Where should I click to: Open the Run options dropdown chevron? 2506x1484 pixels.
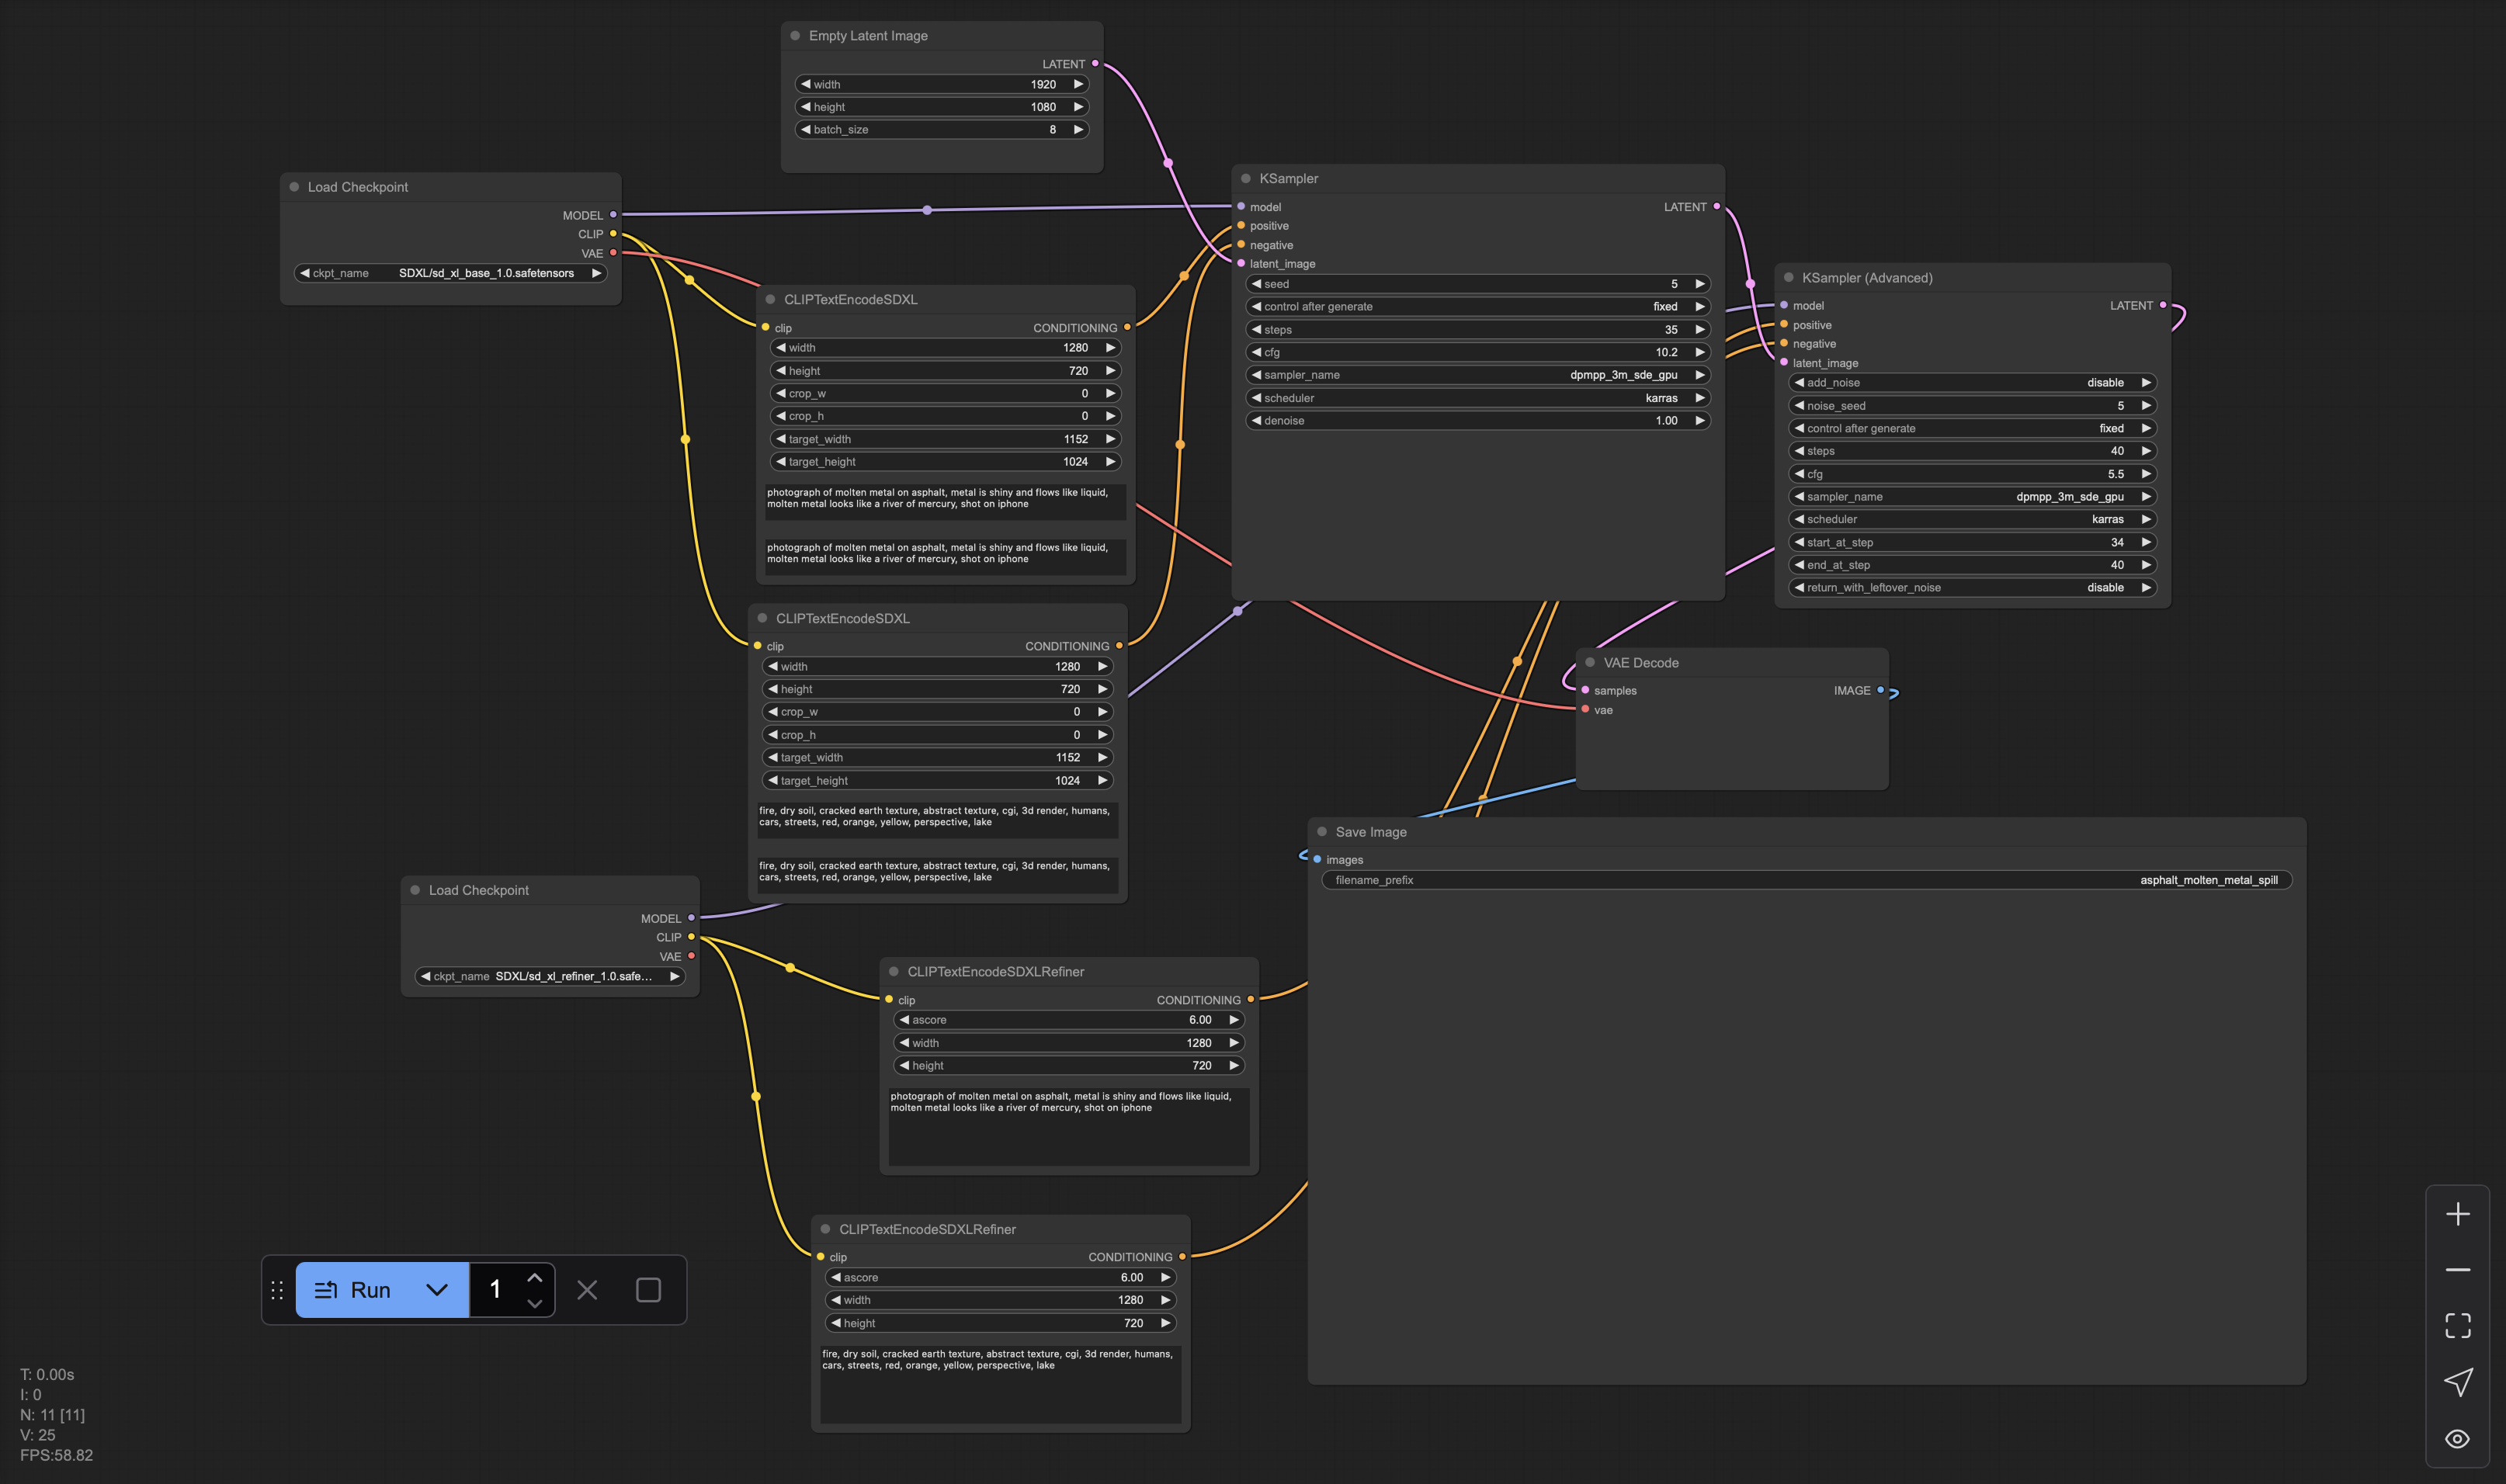pyautogui.click(x=437, y=1290)
